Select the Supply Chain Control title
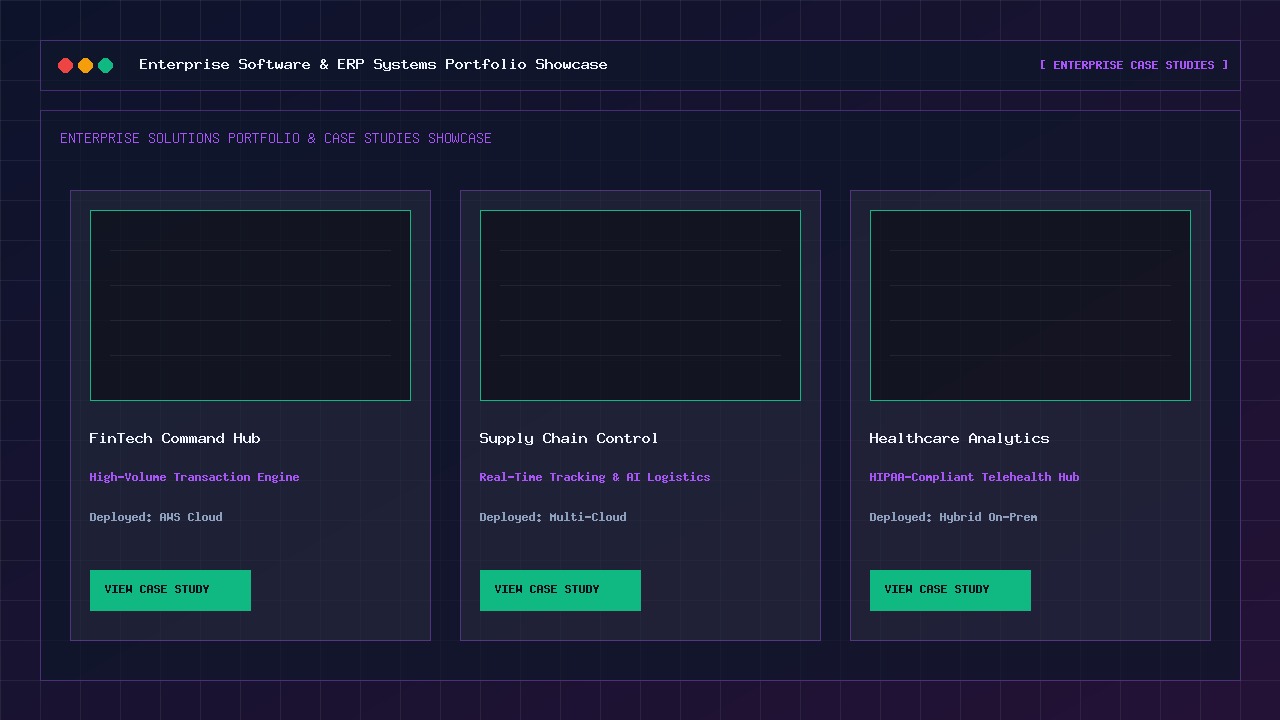Viewport: 1280px width, 720px height. [x=569, y=438]
